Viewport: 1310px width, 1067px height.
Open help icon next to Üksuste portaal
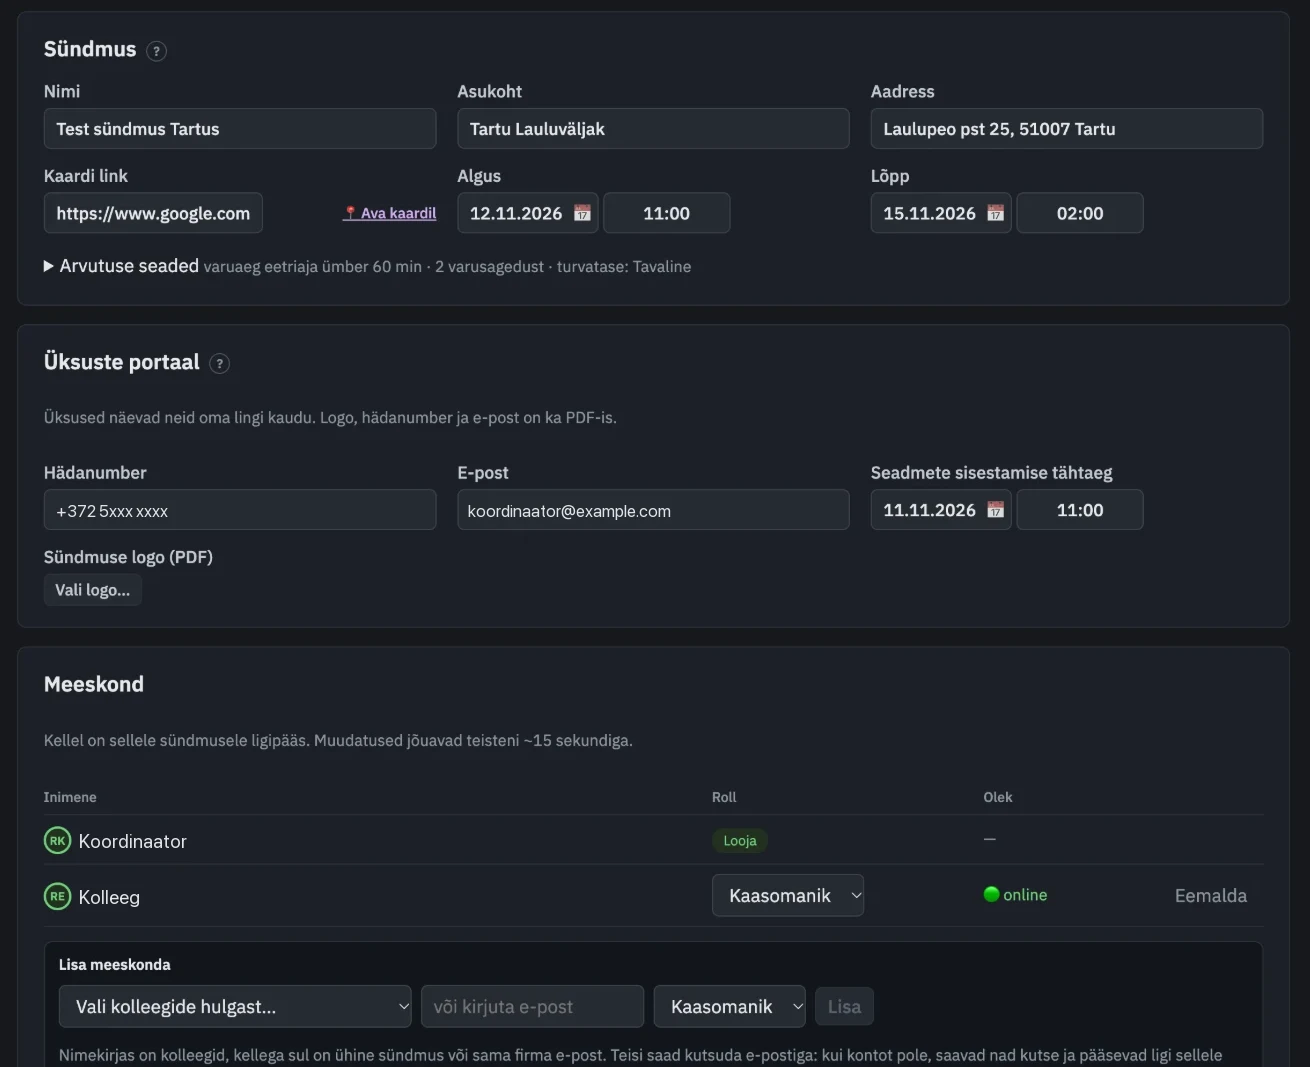[x=219, y=364]
